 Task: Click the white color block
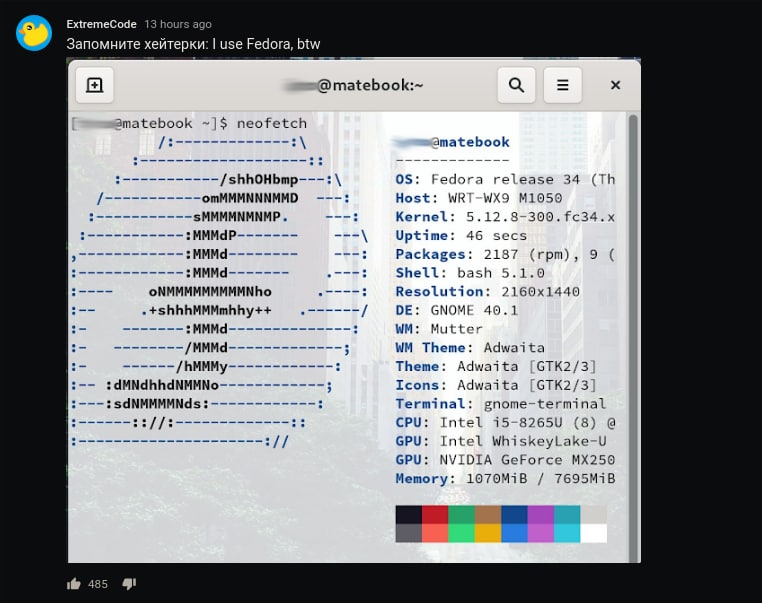click(593, 533)
